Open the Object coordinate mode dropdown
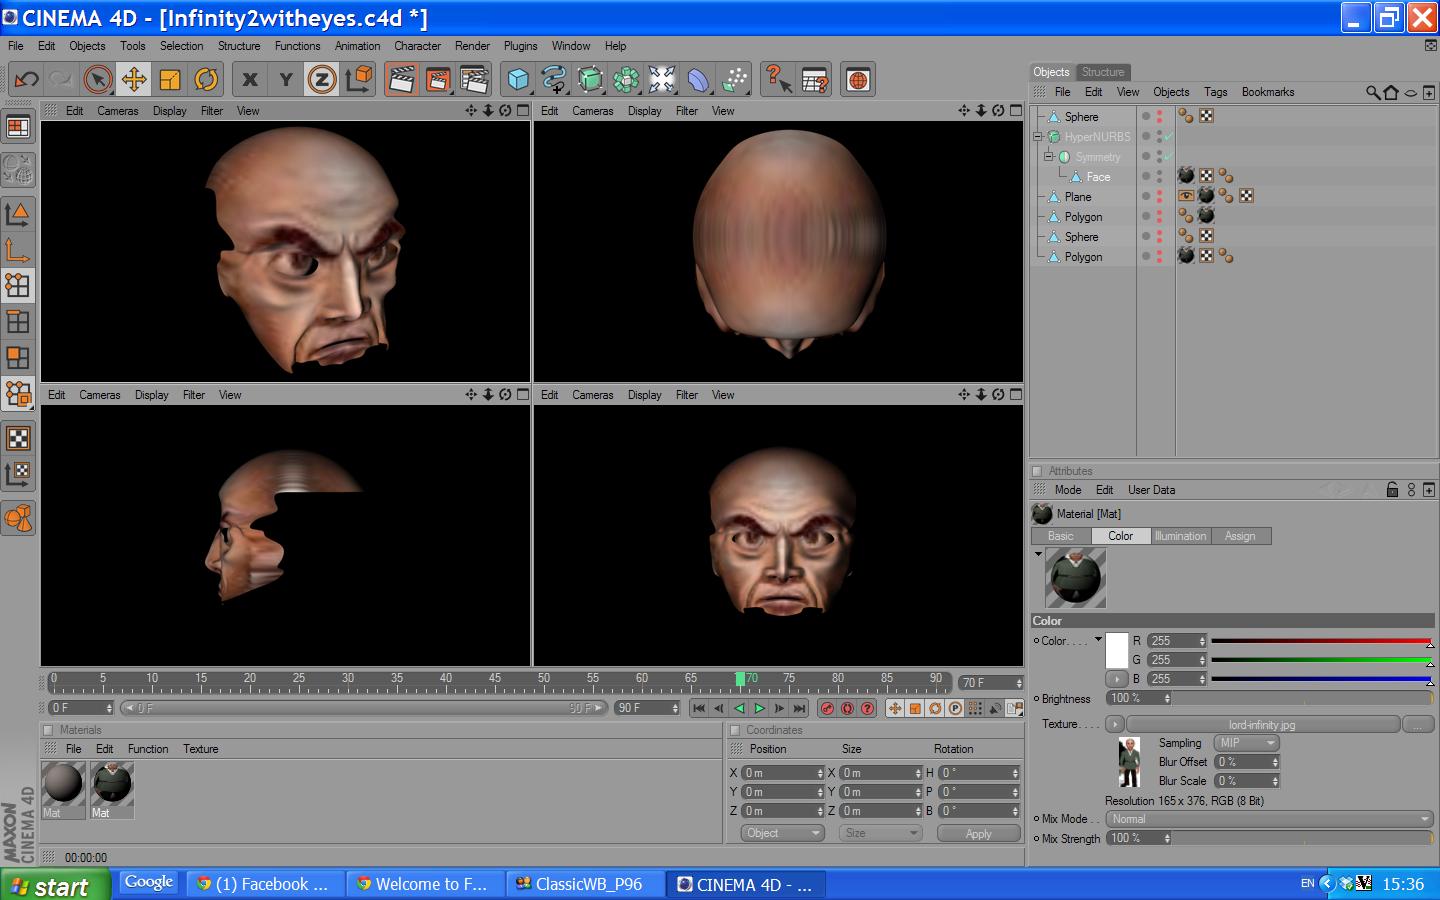Viewport: 1440px width, 900px height. (x=782, y=833)
